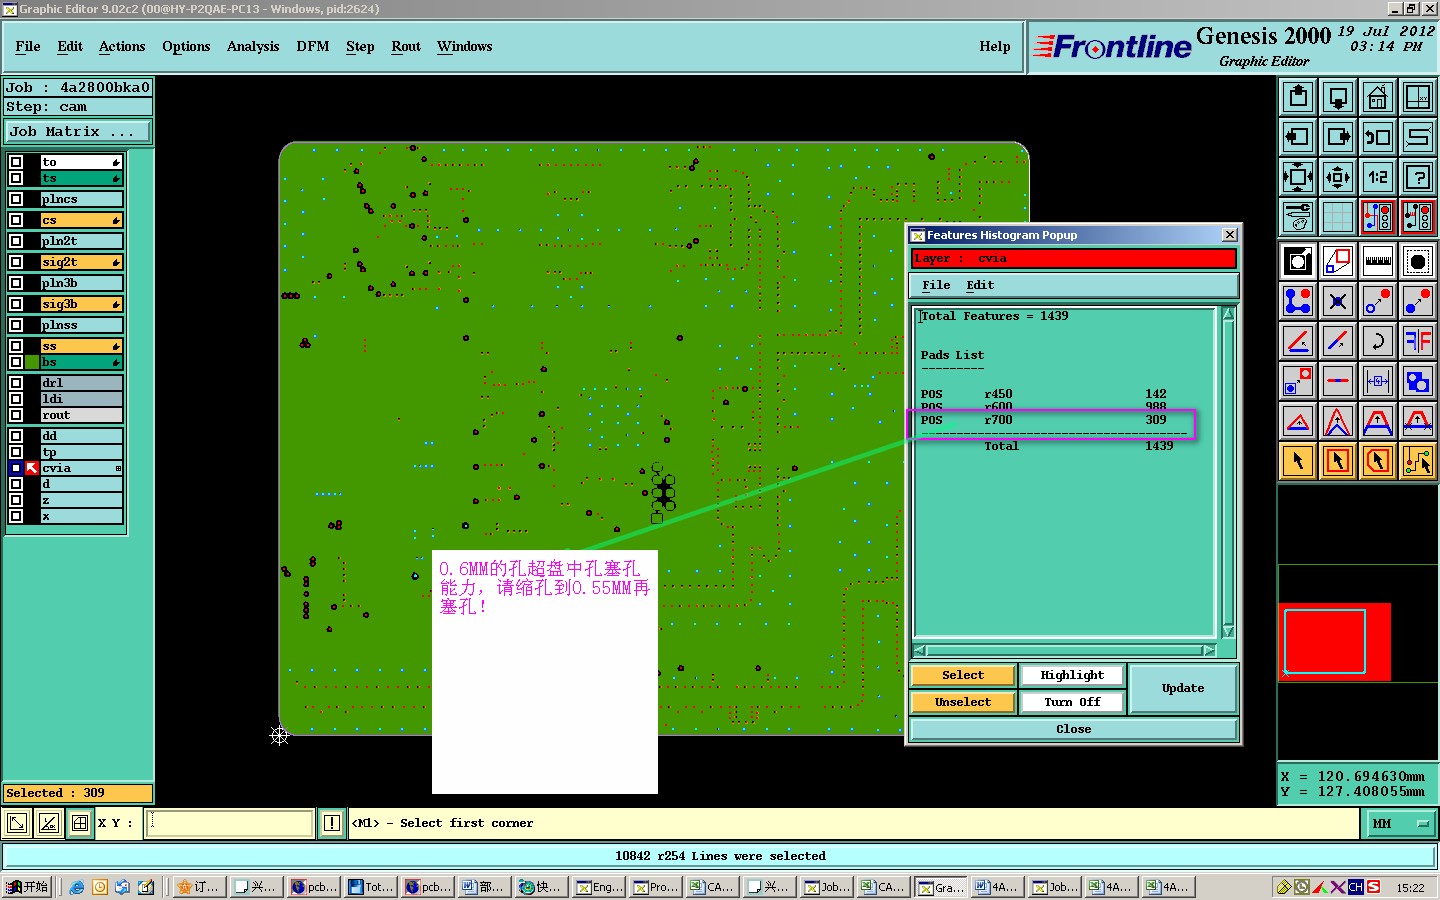Toggle the checkbox for layer plncs
Screen dimensions: 1440x900
point(16,199)
